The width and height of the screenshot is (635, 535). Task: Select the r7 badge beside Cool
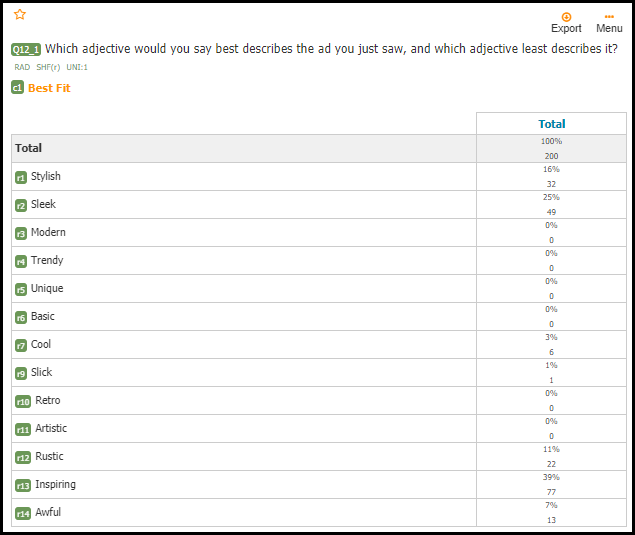21,345
